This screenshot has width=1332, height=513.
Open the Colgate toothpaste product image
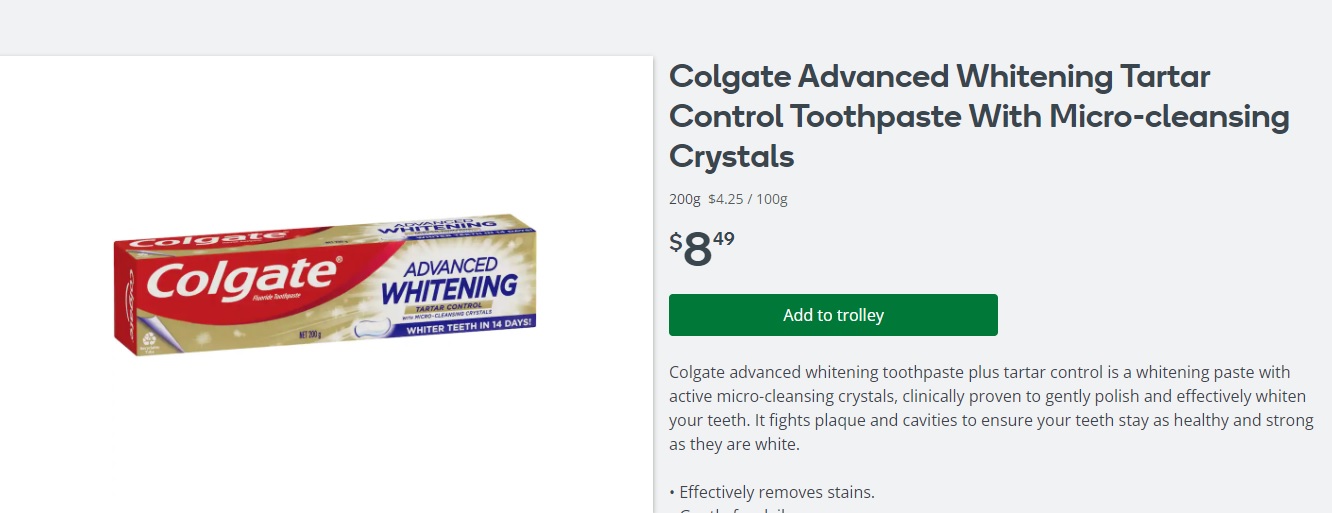[x=326, y=285]
